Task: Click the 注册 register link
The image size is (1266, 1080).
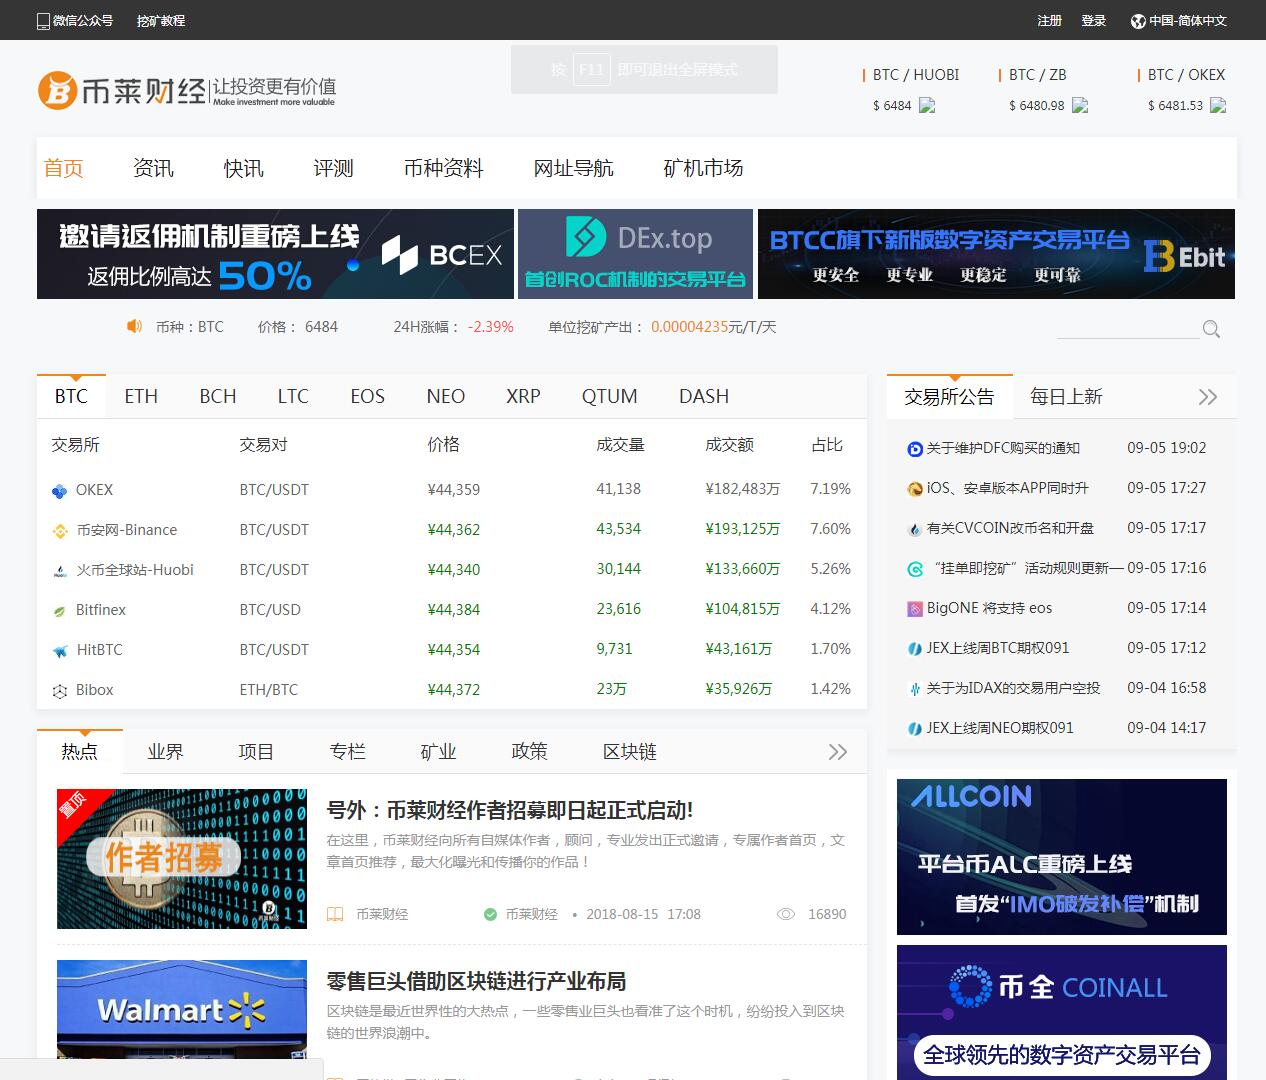Action: (1050, 20)
